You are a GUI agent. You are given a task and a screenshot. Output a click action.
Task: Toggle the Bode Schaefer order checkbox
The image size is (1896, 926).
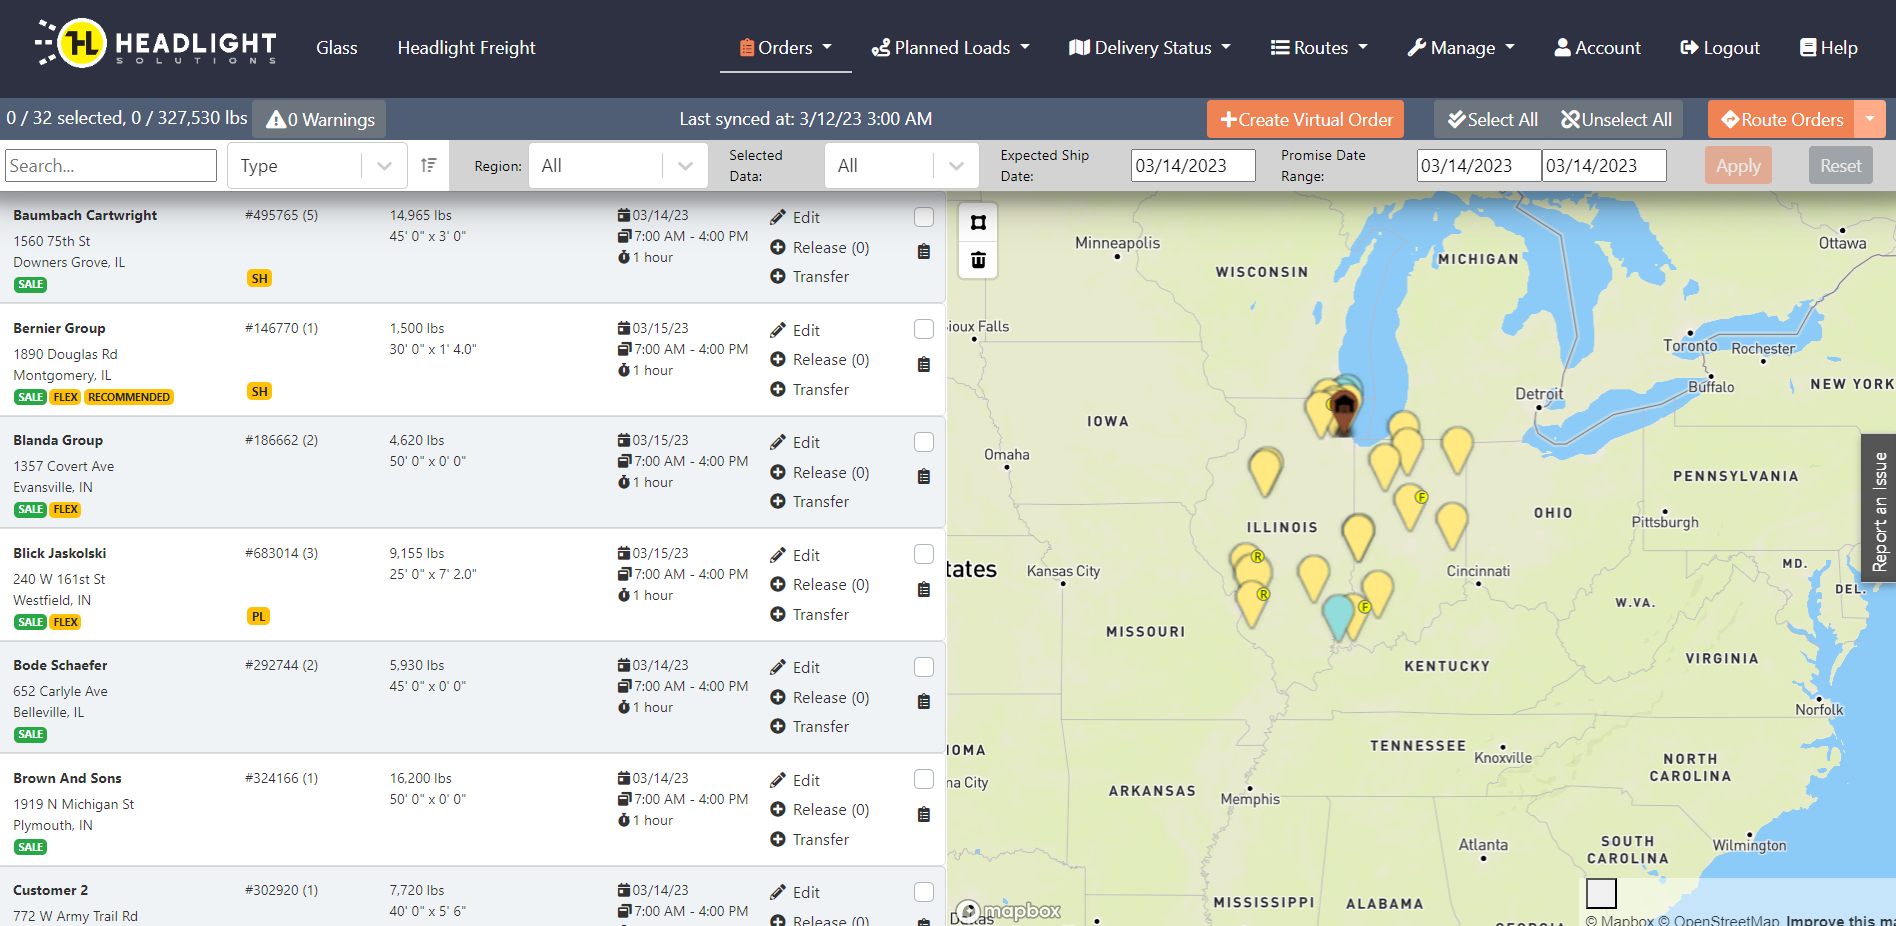(x=924, y=667)
